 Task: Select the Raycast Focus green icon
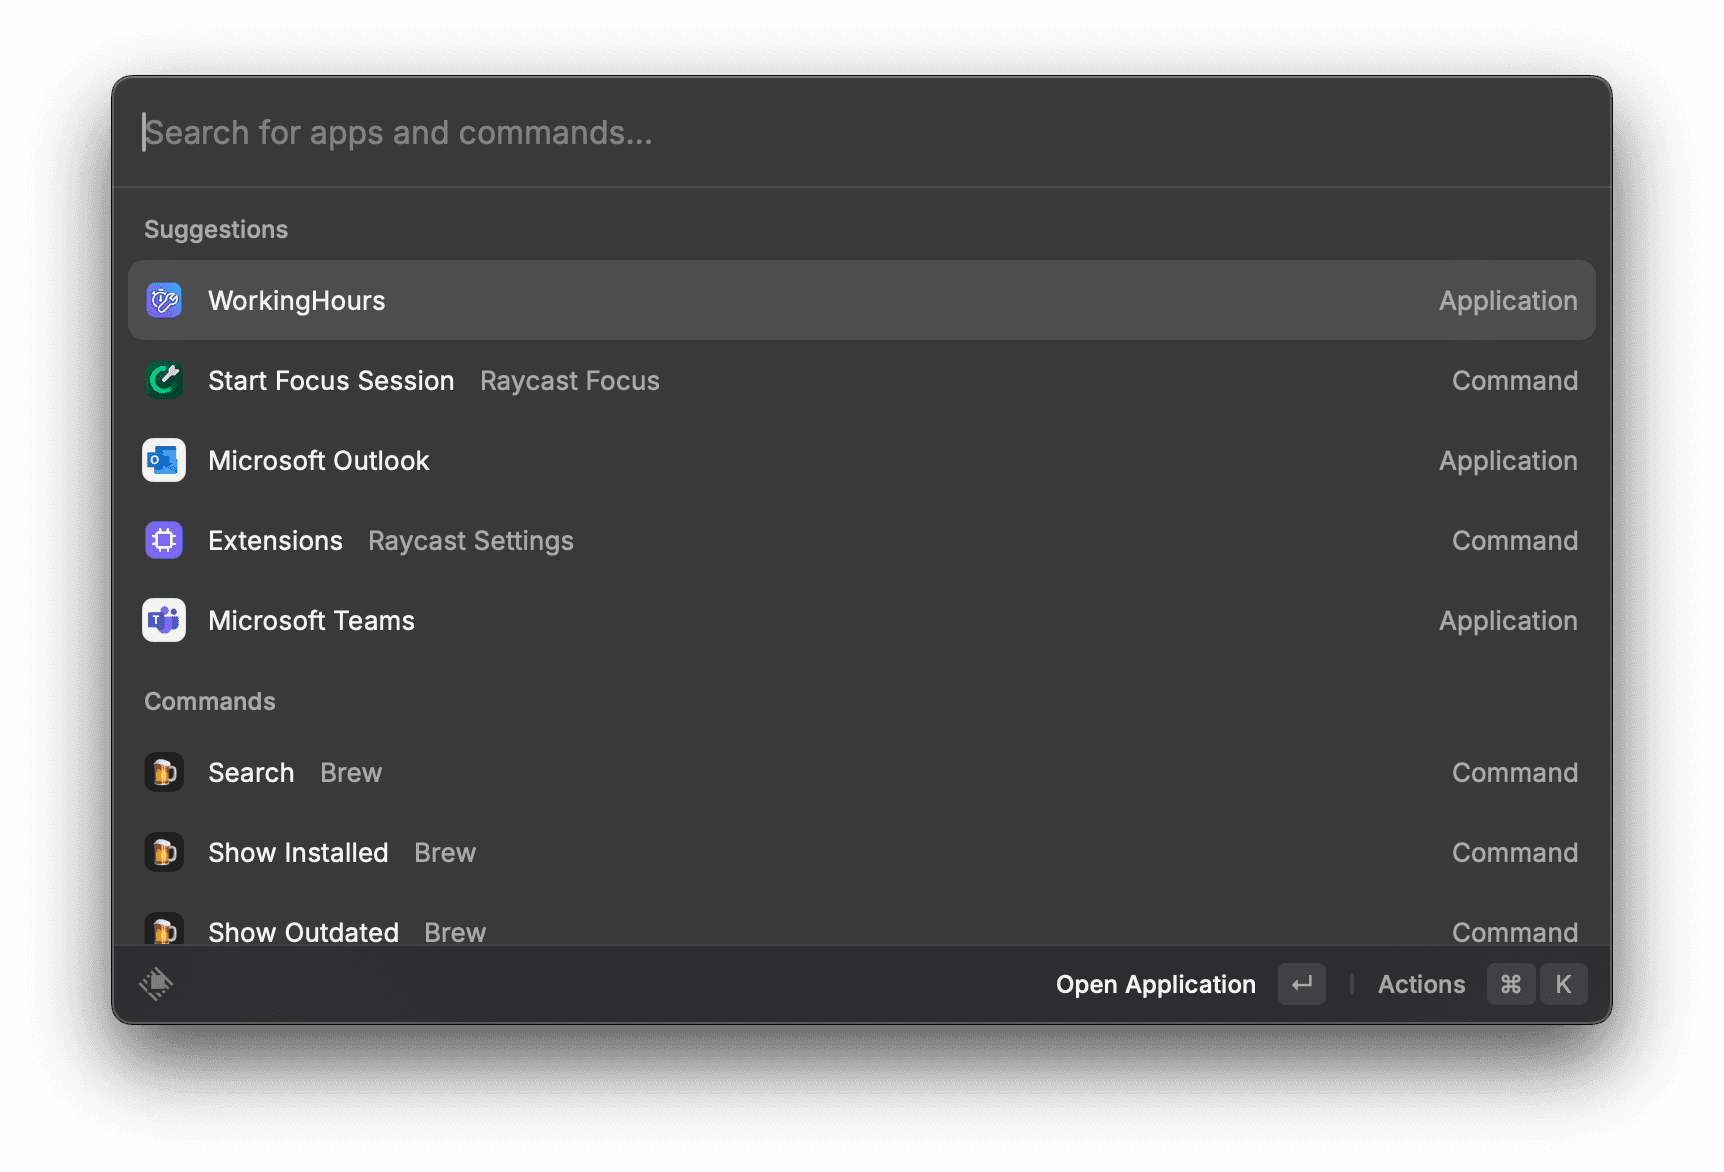coord(163,380)
